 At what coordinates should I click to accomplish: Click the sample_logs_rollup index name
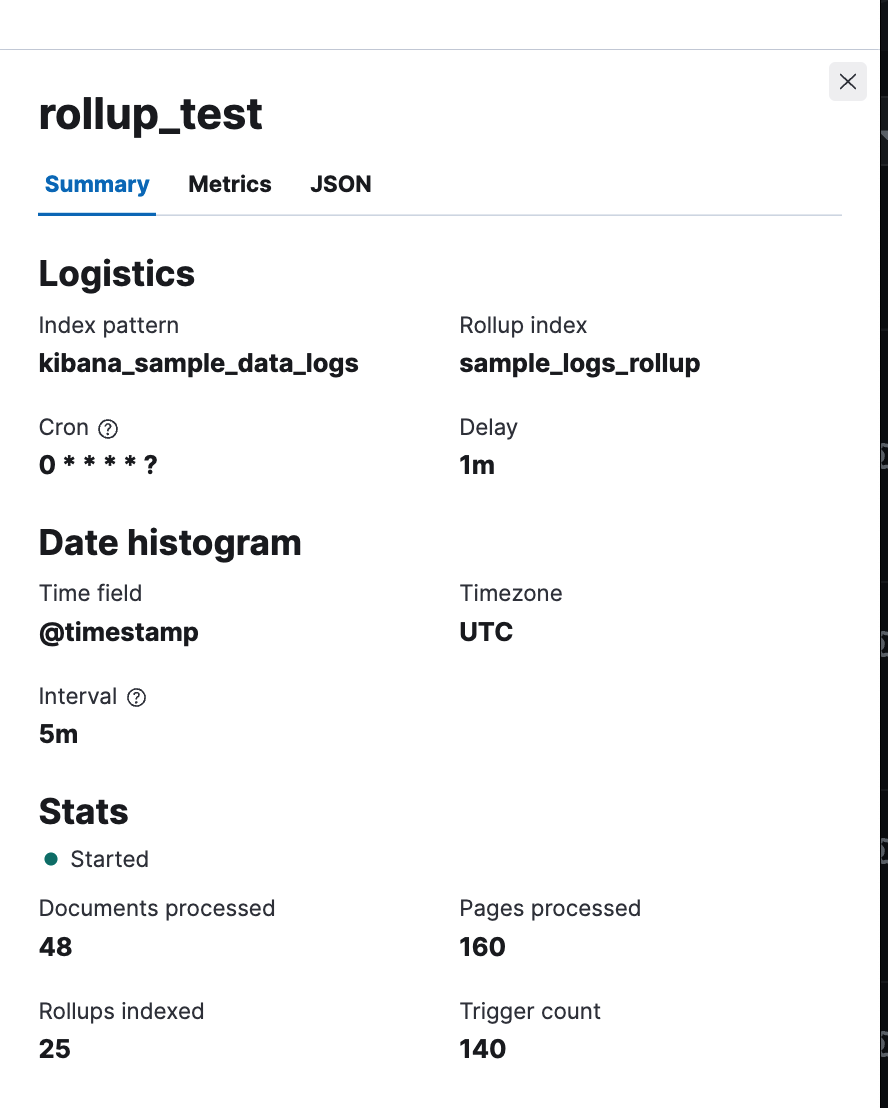(580, 363)
